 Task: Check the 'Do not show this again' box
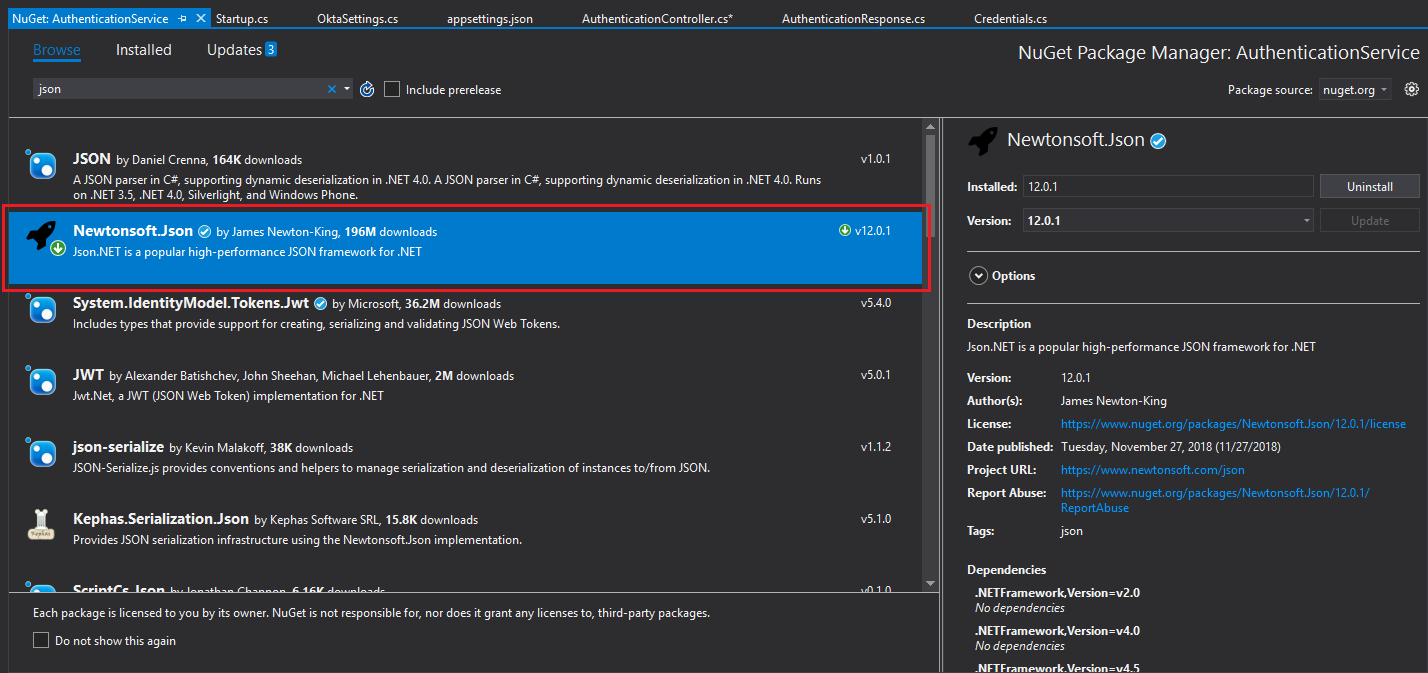pyautogui.click(x=41, y=640)
